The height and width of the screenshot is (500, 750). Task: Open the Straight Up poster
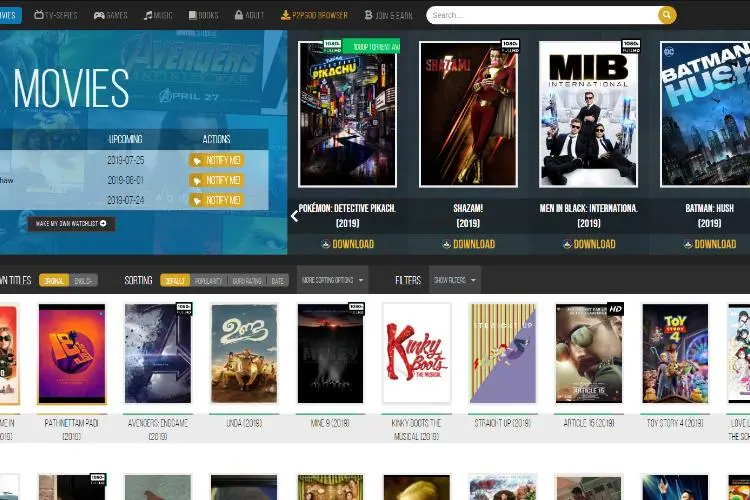[503, 354]
